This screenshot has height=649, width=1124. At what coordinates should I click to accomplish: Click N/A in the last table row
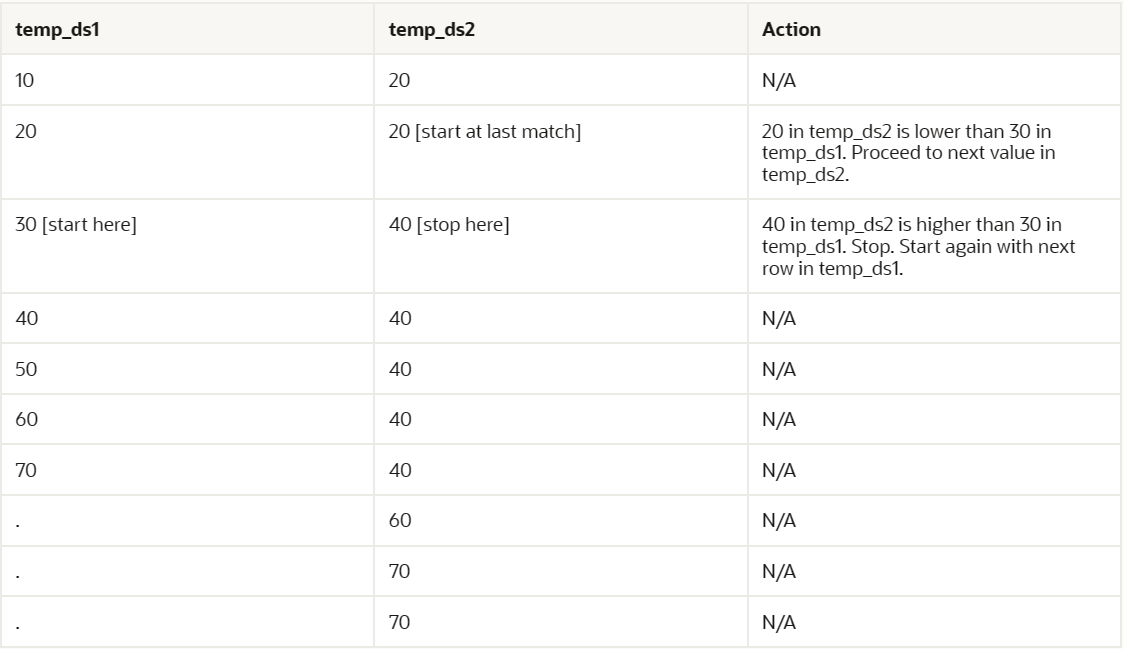pyautogui.click(x=779, y=621)
